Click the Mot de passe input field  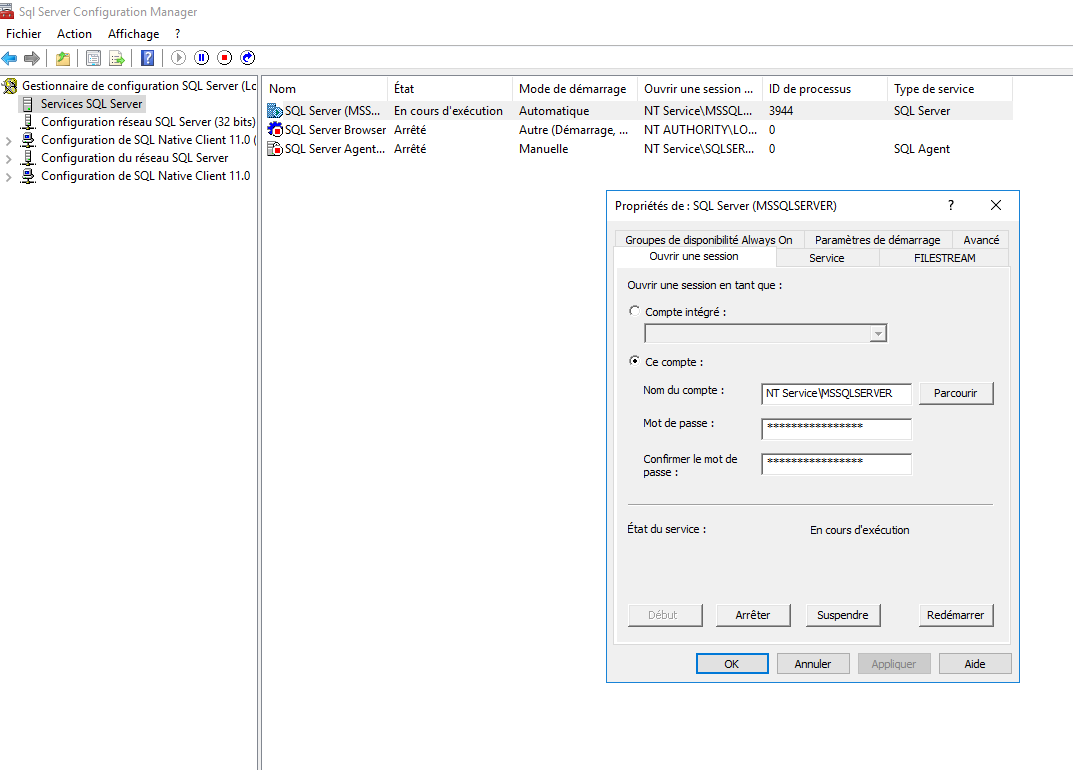click(x=836, y=428)
